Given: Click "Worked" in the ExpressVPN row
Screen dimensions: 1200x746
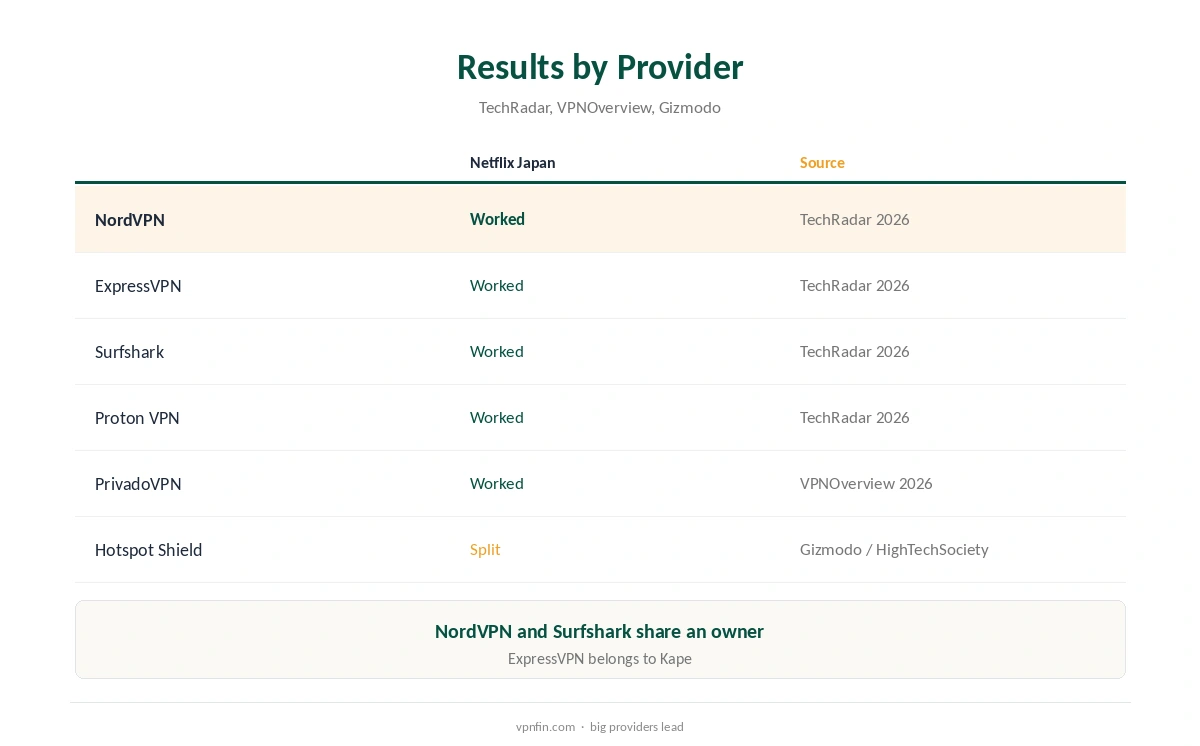Looking at the screenshot, I should pos(497,285).
